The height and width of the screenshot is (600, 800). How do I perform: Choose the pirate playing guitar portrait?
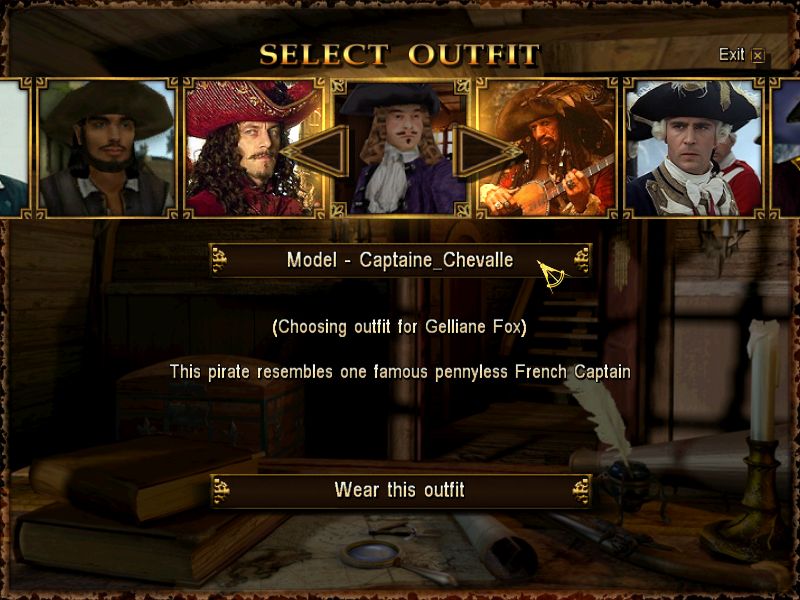click(x=547, y=148)
